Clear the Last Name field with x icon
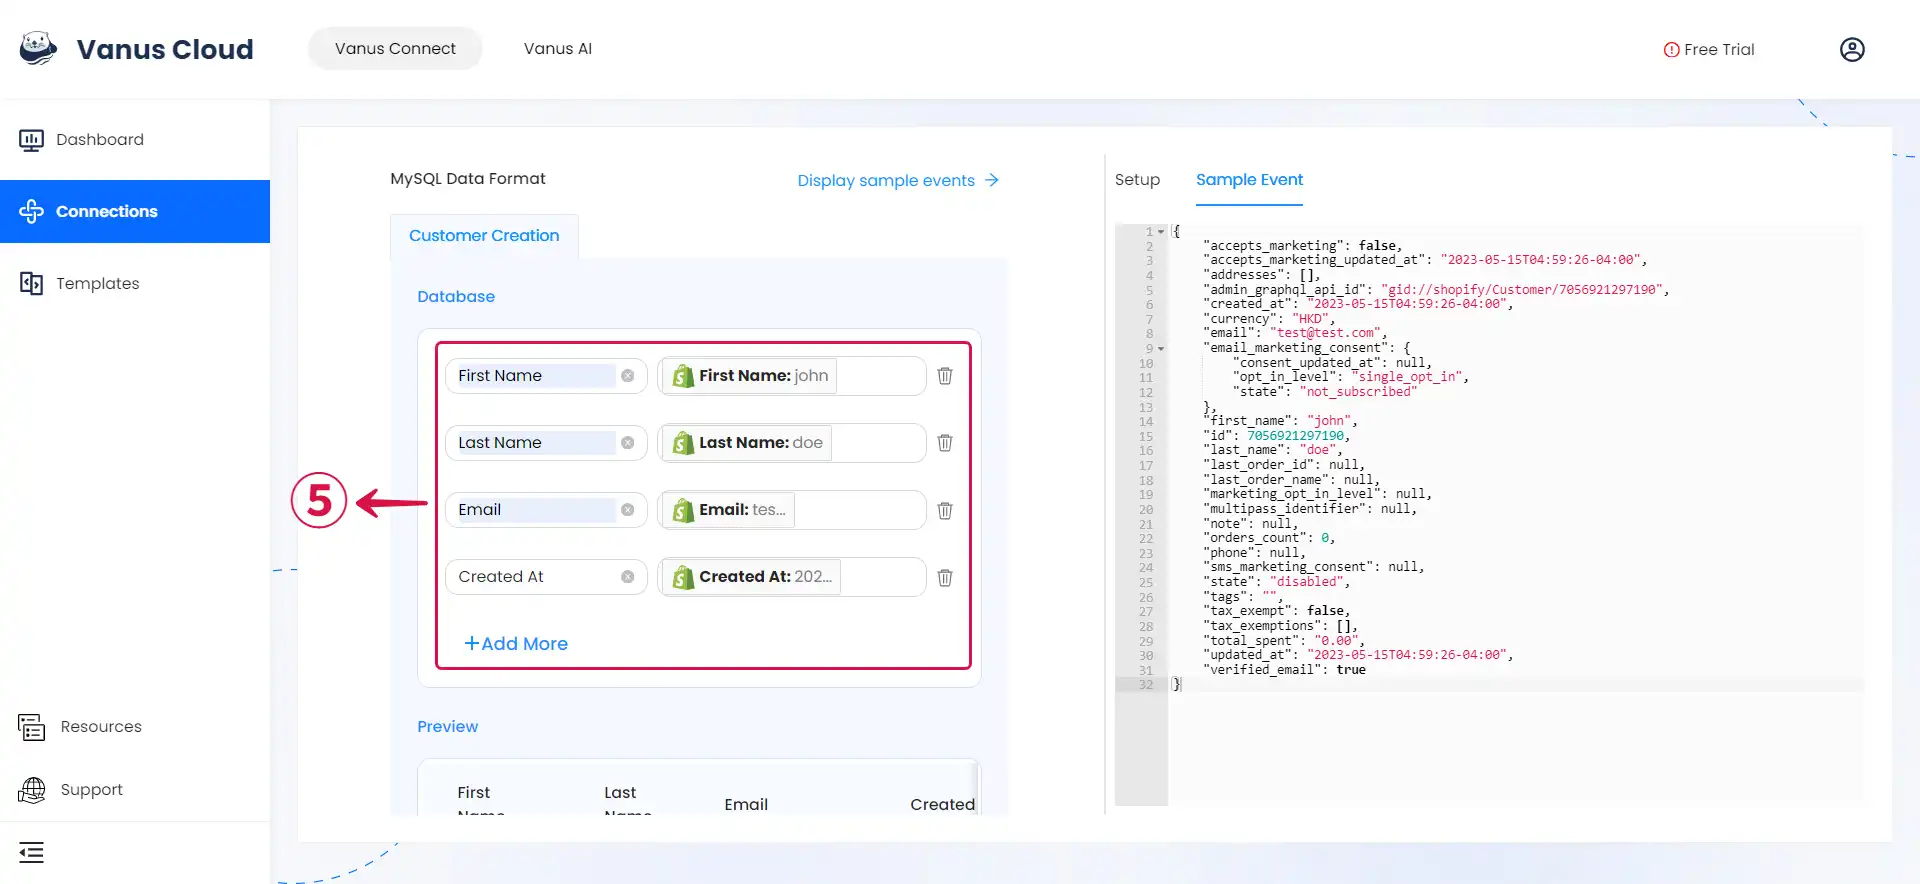Image resolution: width=1920 pixels, height=884 pixels. 627,443
